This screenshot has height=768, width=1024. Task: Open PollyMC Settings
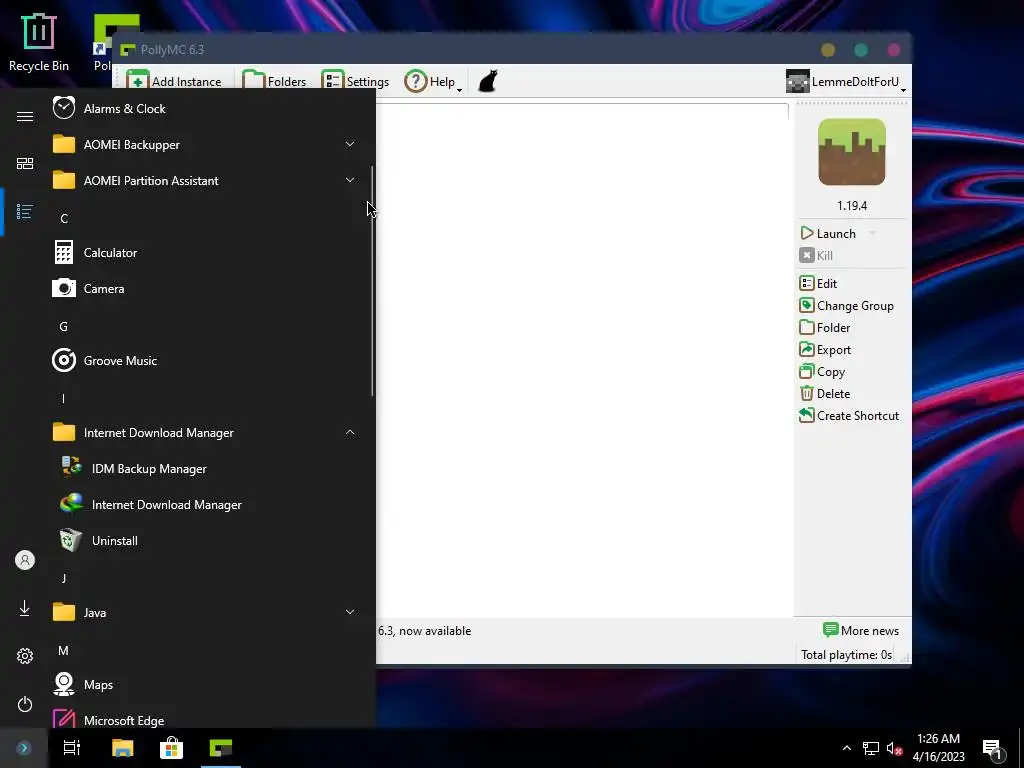(x=355, y=81)
